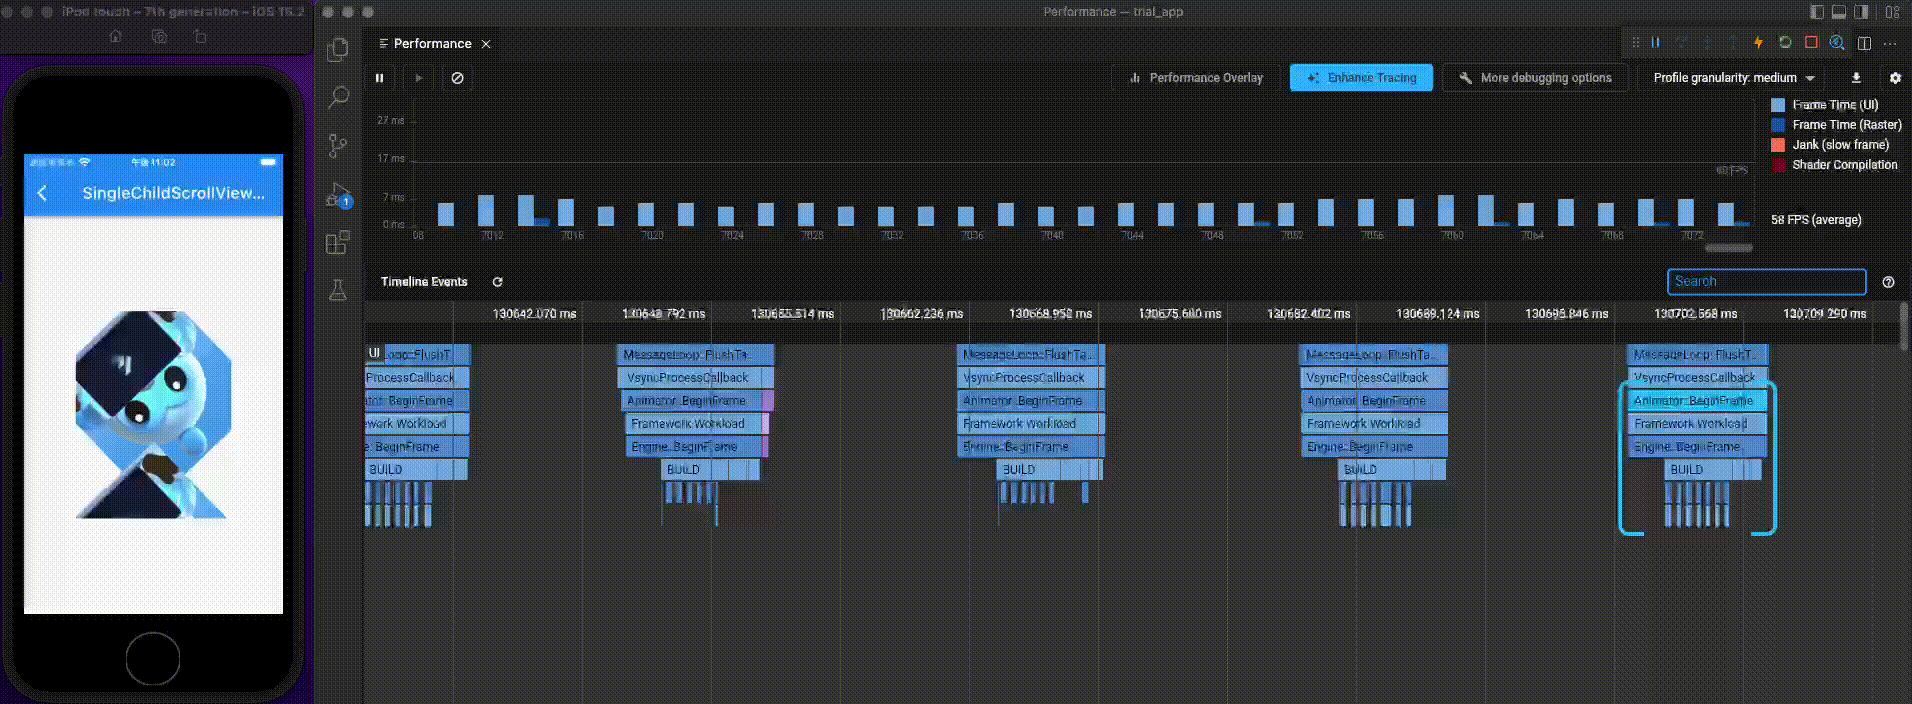This screenshot has height=704, width=1912.
Task: Click the Shader Compilation legend swatch
Action: [1777, 165]
